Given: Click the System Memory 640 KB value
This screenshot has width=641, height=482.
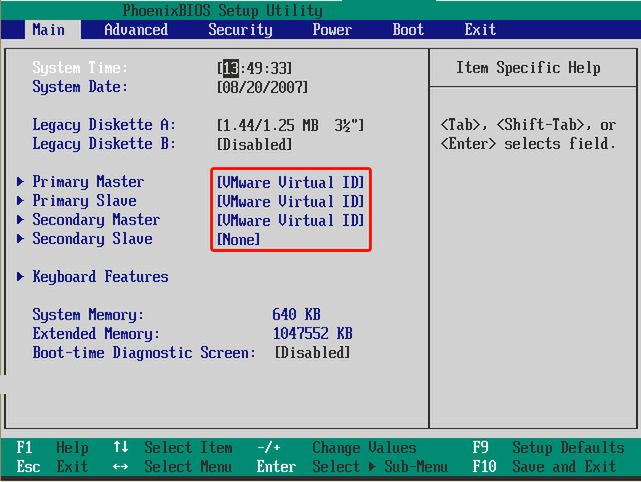Looking at the screenshot, I should [x=296, y=314].
